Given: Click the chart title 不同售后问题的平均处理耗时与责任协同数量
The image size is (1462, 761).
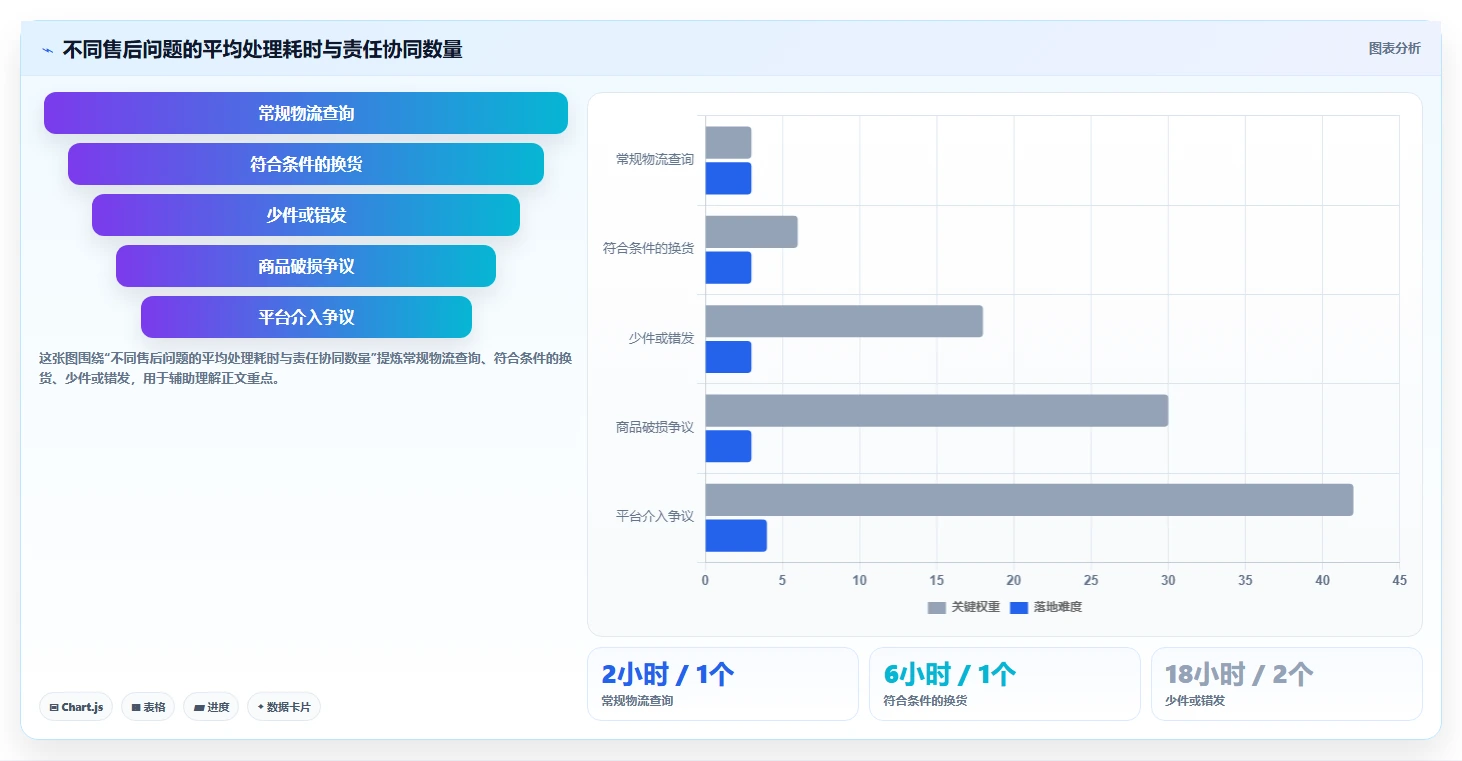Looking at the screenshot, I should [262, 50].
